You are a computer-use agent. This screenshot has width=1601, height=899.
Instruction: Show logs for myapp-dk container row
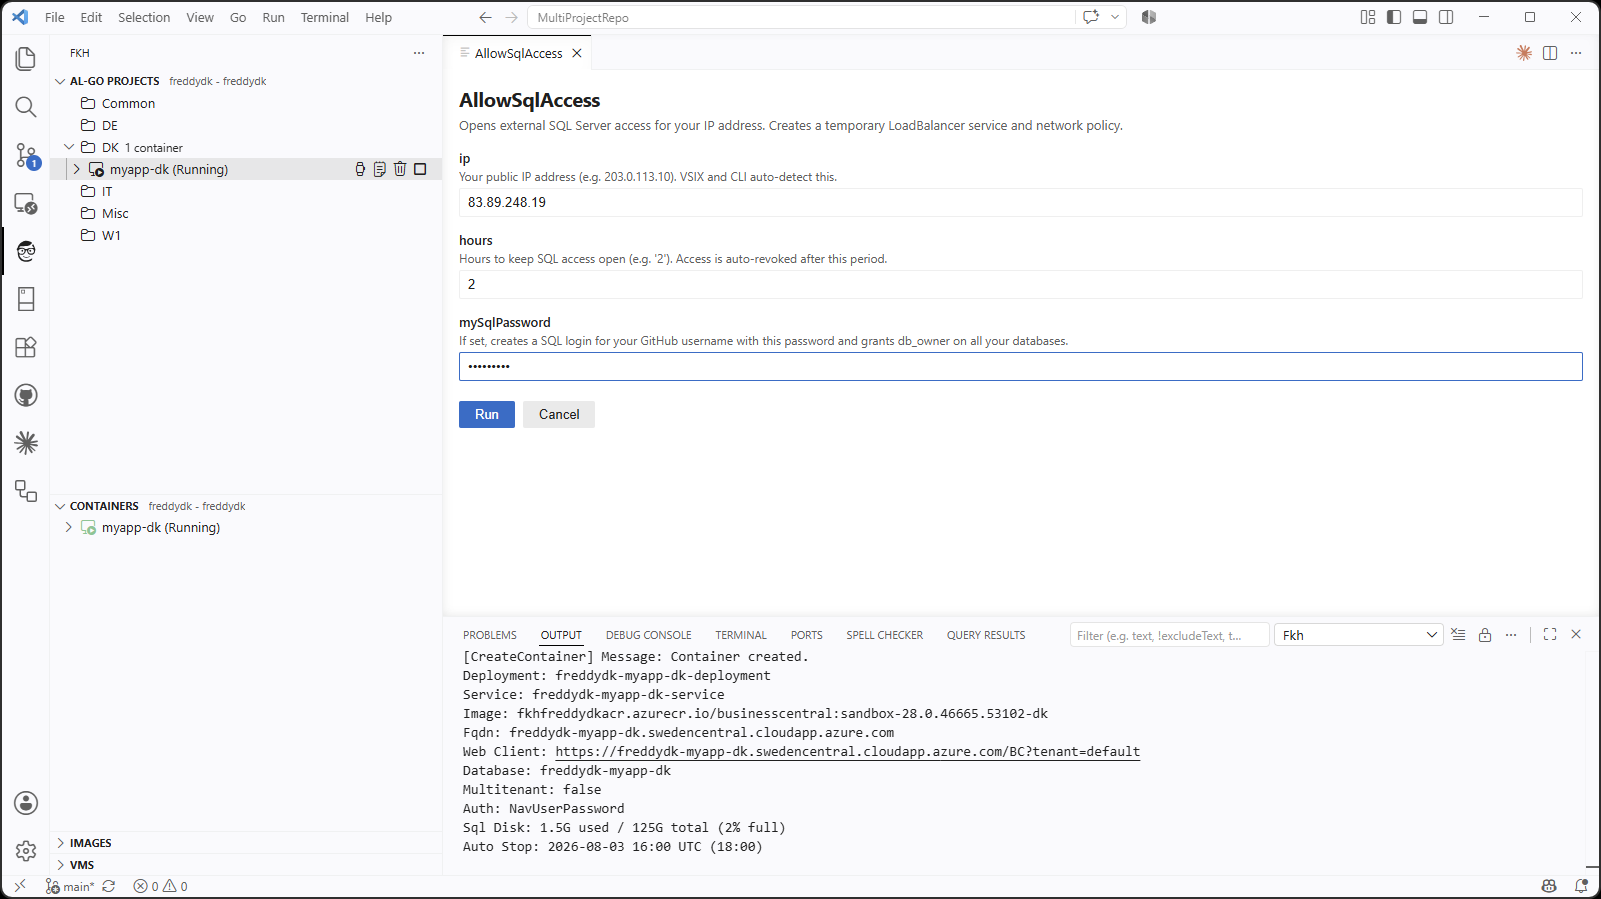pyautogui.click(x=380, y=169)
